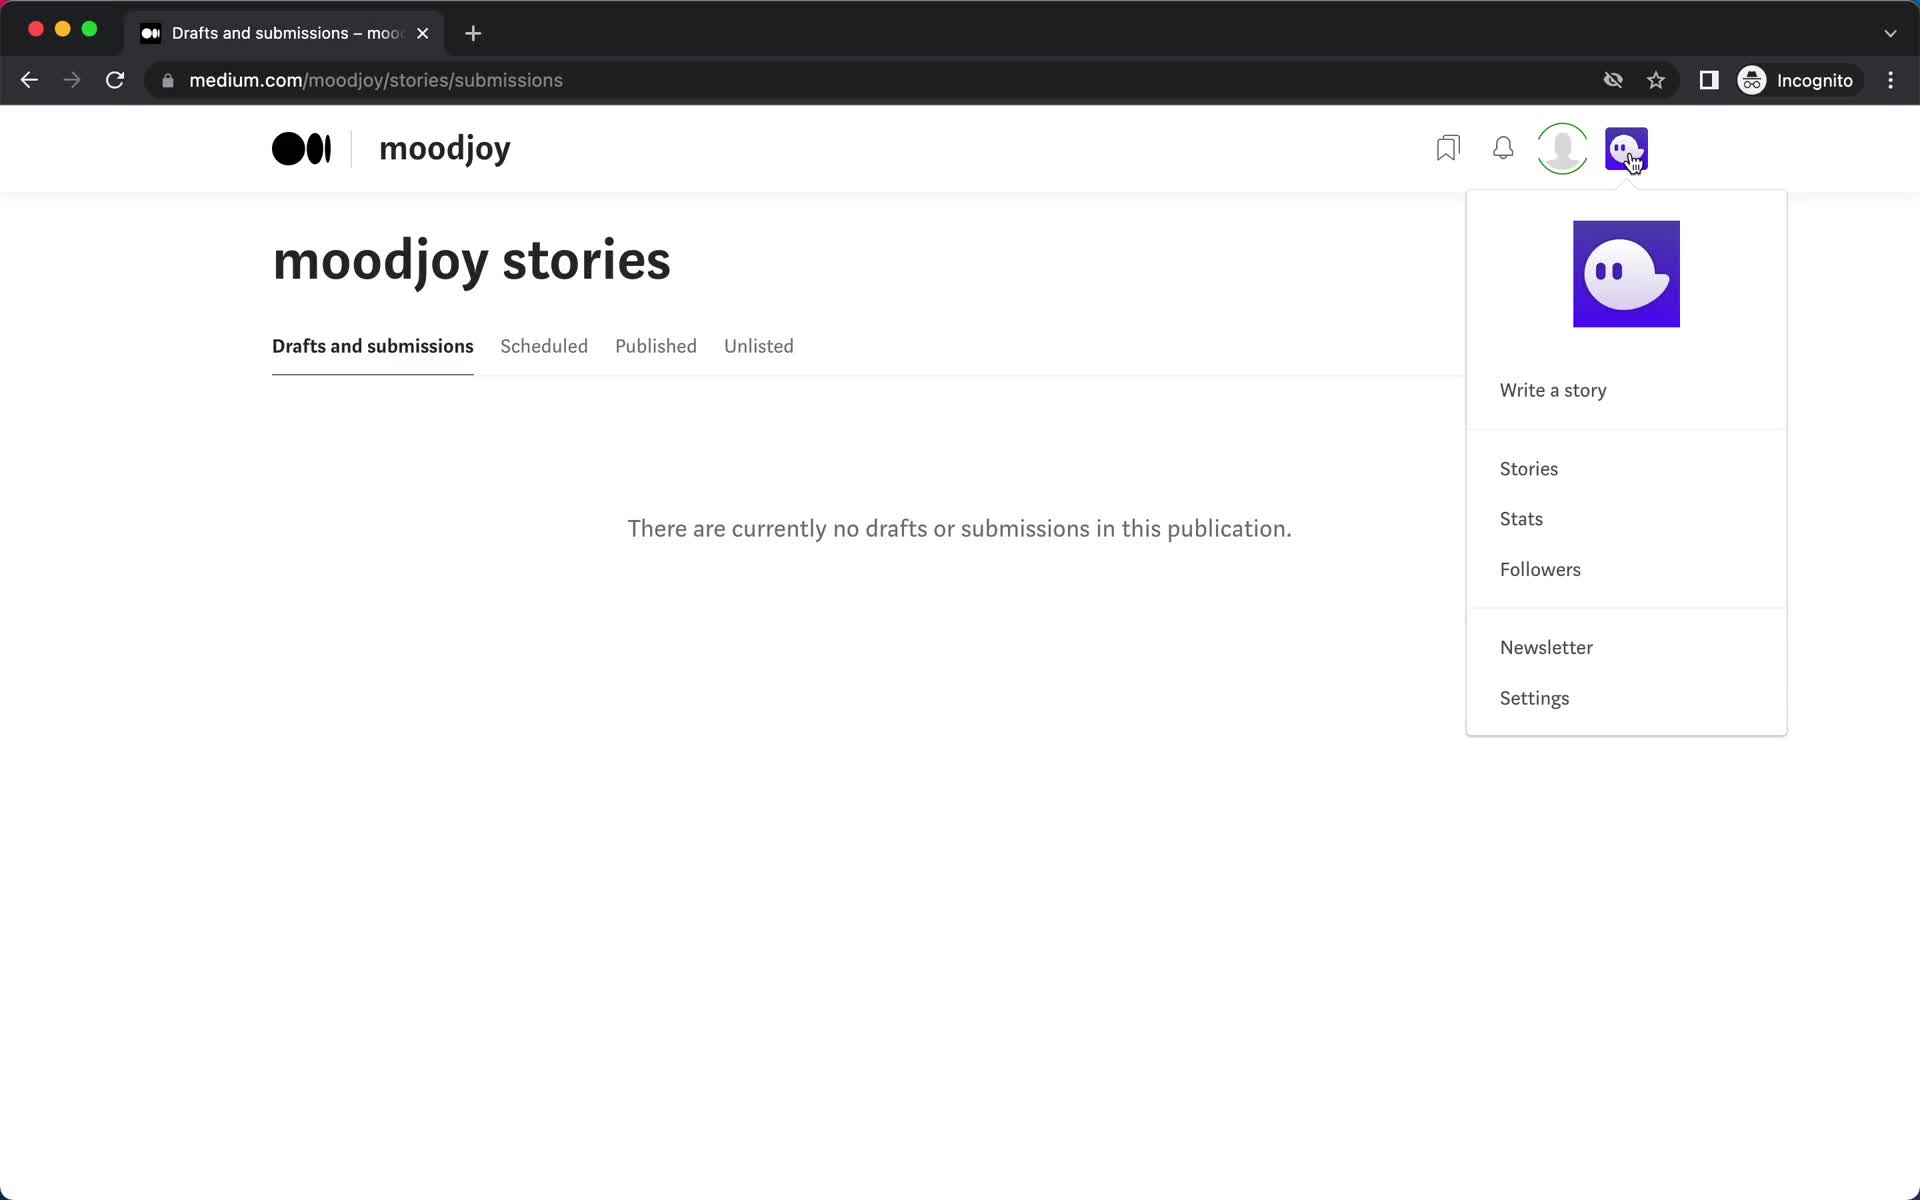This screenshot has width=1920, height=1200.
Task: Open Settings from publication menu
Action: point(1534,697)
